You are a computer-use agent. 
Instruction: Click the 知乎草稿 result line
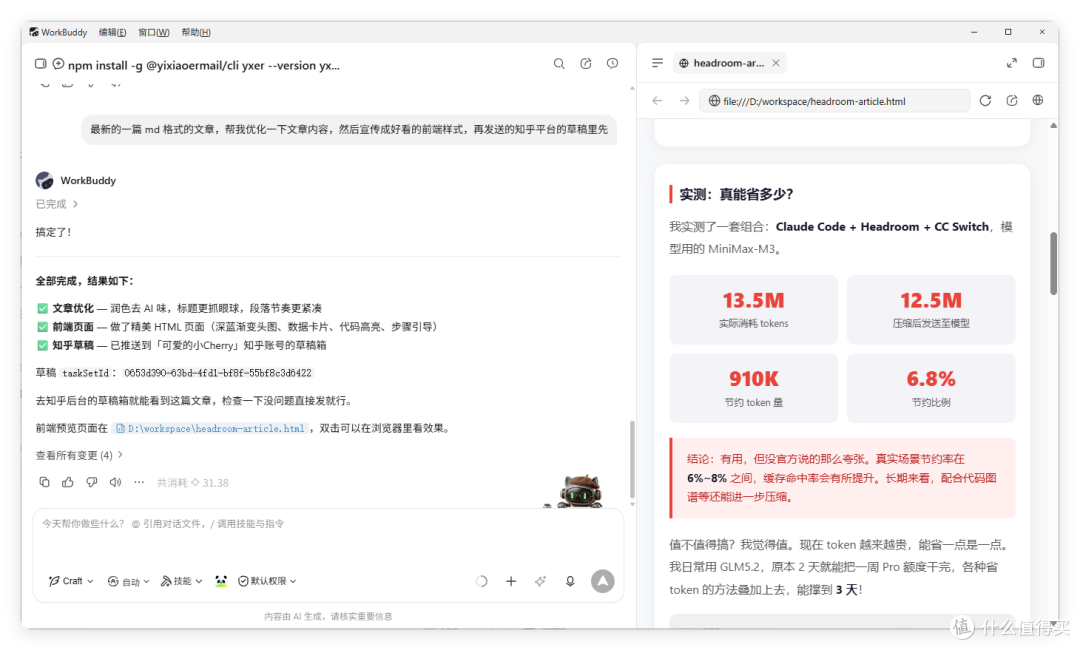click(x=182, y=345)
